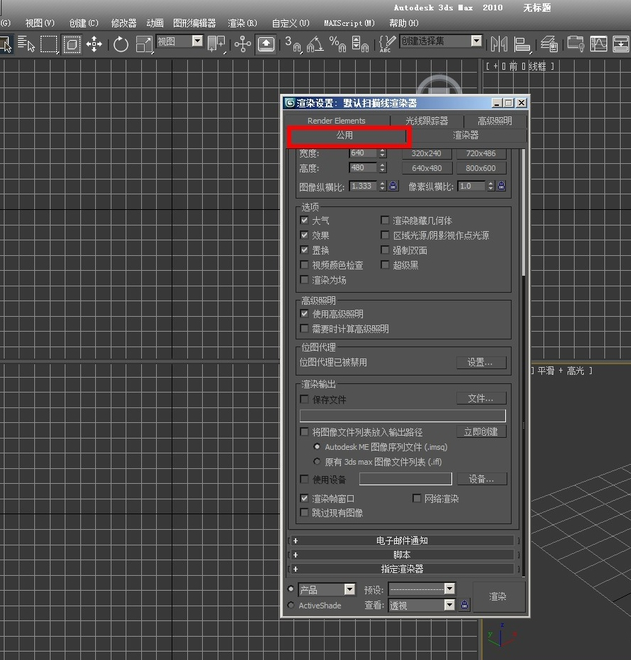Click the render dialog title bar icon
Image resolution: width=631 pixels, height=660 pixels.
tap(290, 103)
